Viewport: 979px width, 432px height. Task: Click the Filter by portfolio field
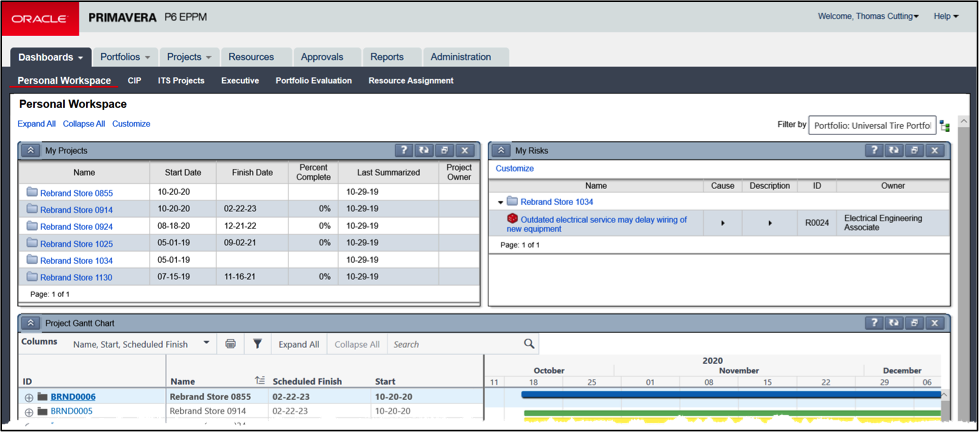click(x=872, y=125)
